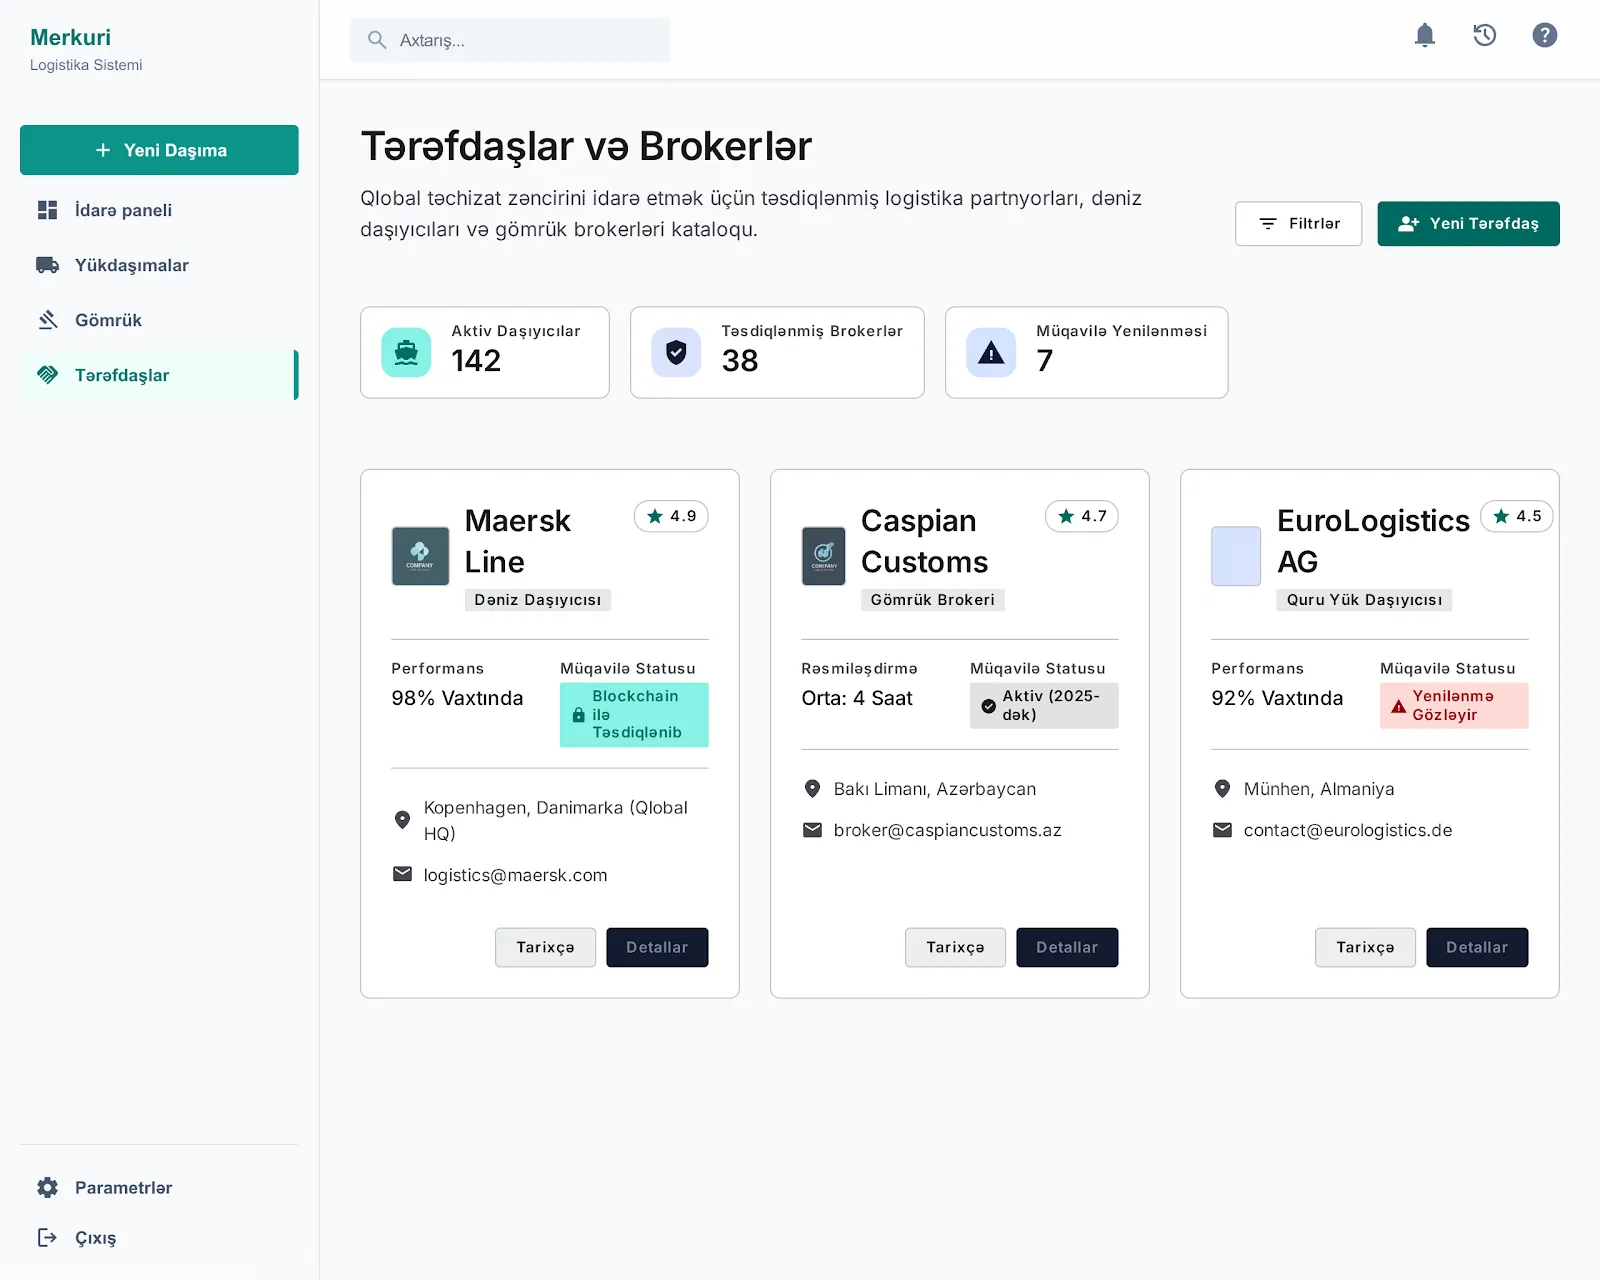Click the star rating 4.9 badge

coord(671,516)
